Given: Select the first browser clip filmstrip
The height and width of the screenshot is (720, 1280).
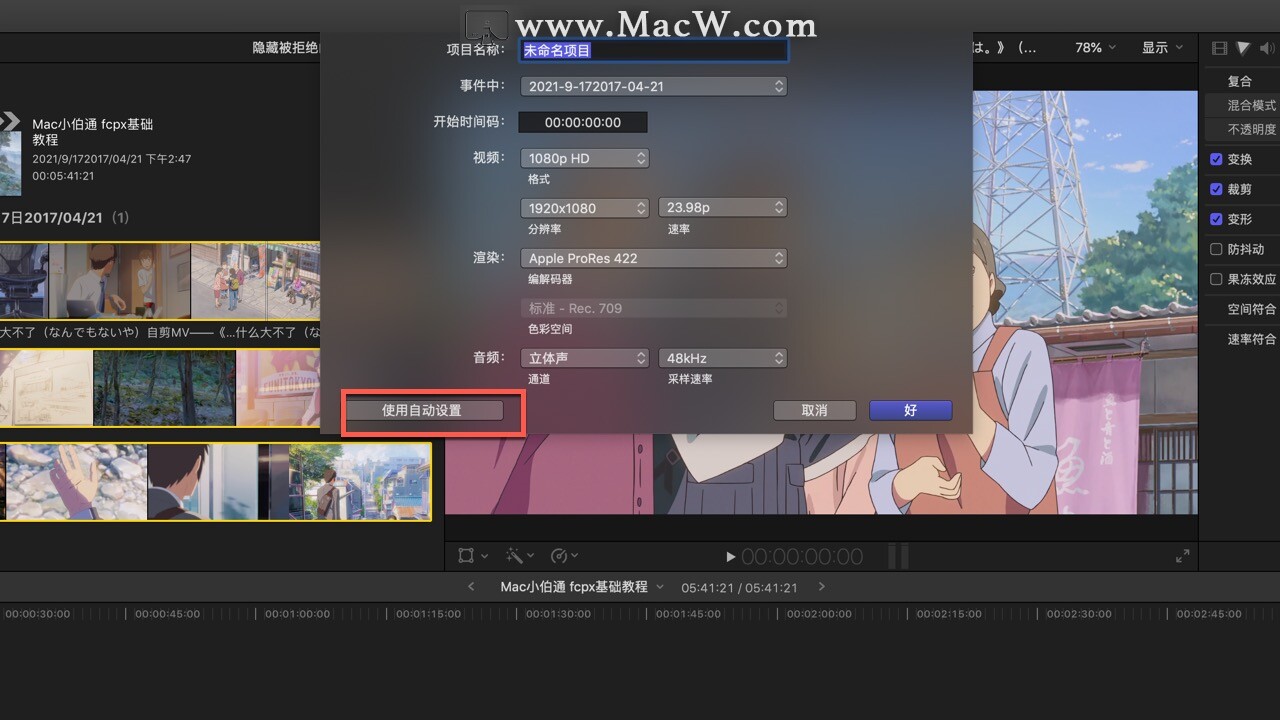Looking at the screenshot, I should 160,281.
